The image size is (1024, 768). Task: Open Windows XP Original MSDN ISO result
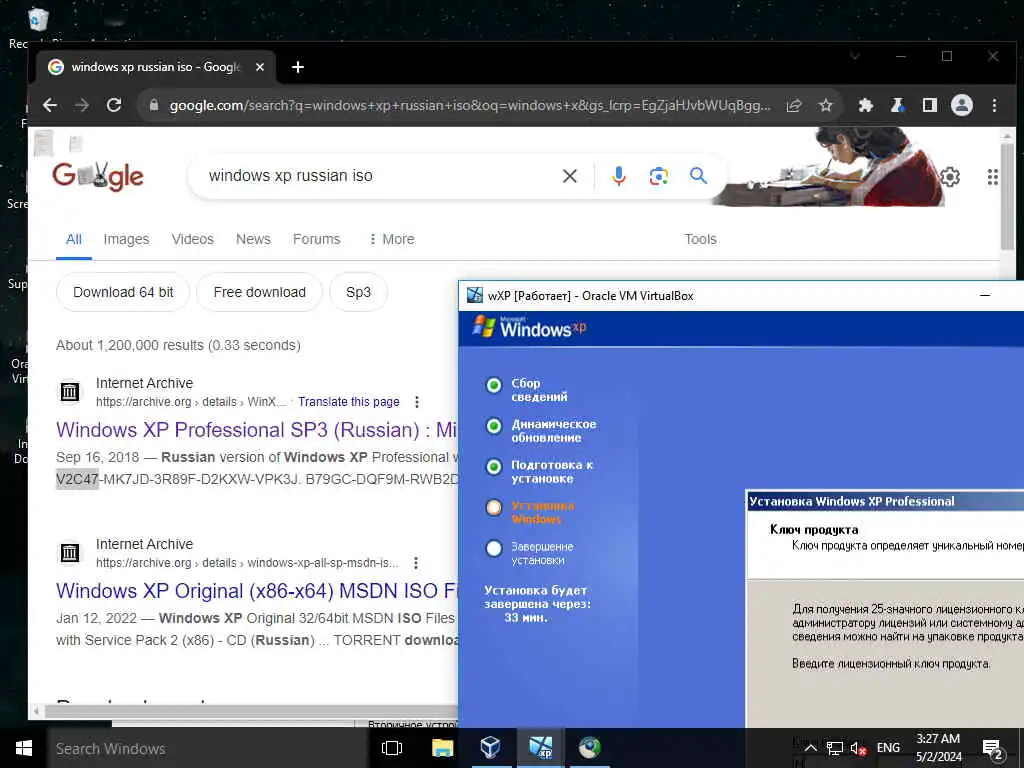(256, 591)
